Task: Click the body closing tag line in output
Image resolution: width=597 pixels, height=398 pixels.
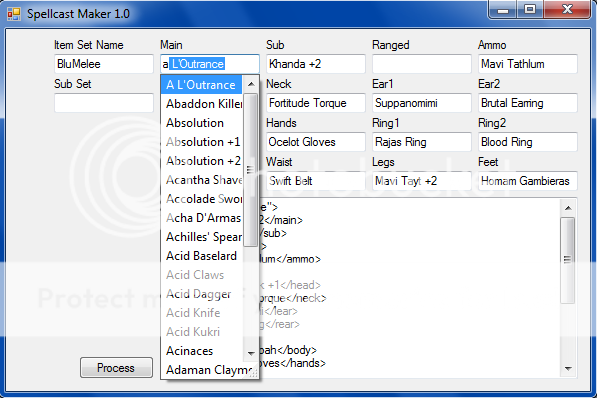Action: [x=288, y=350]
